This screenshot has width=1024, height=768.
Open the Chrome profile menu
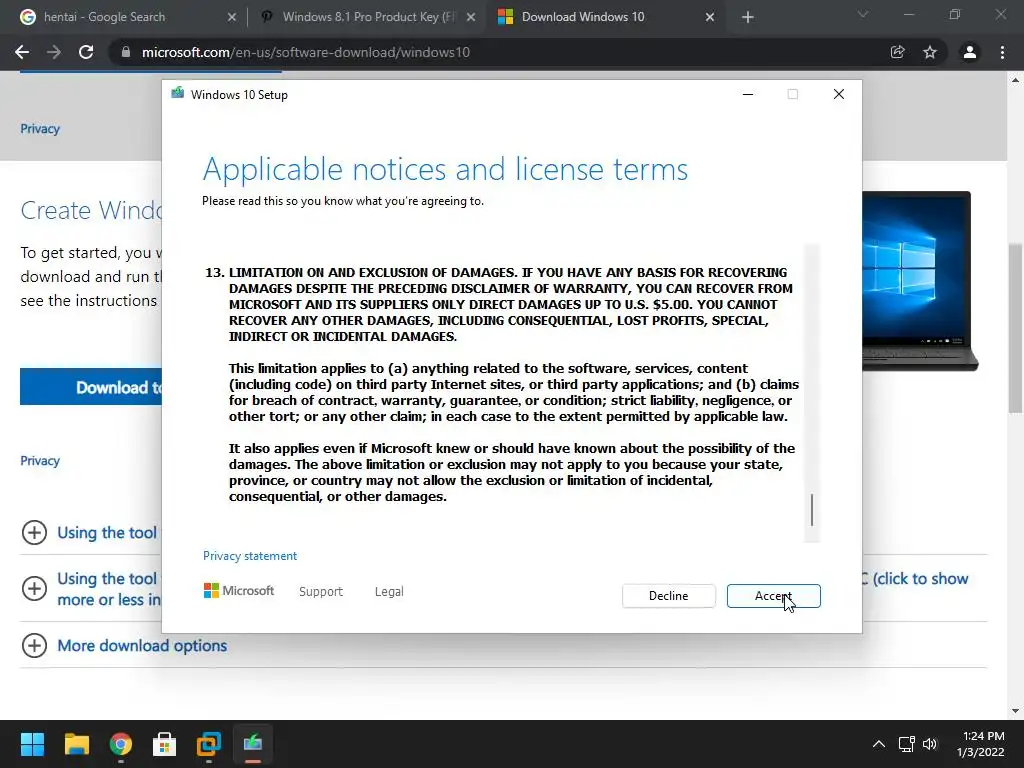(x=970, y=52)
